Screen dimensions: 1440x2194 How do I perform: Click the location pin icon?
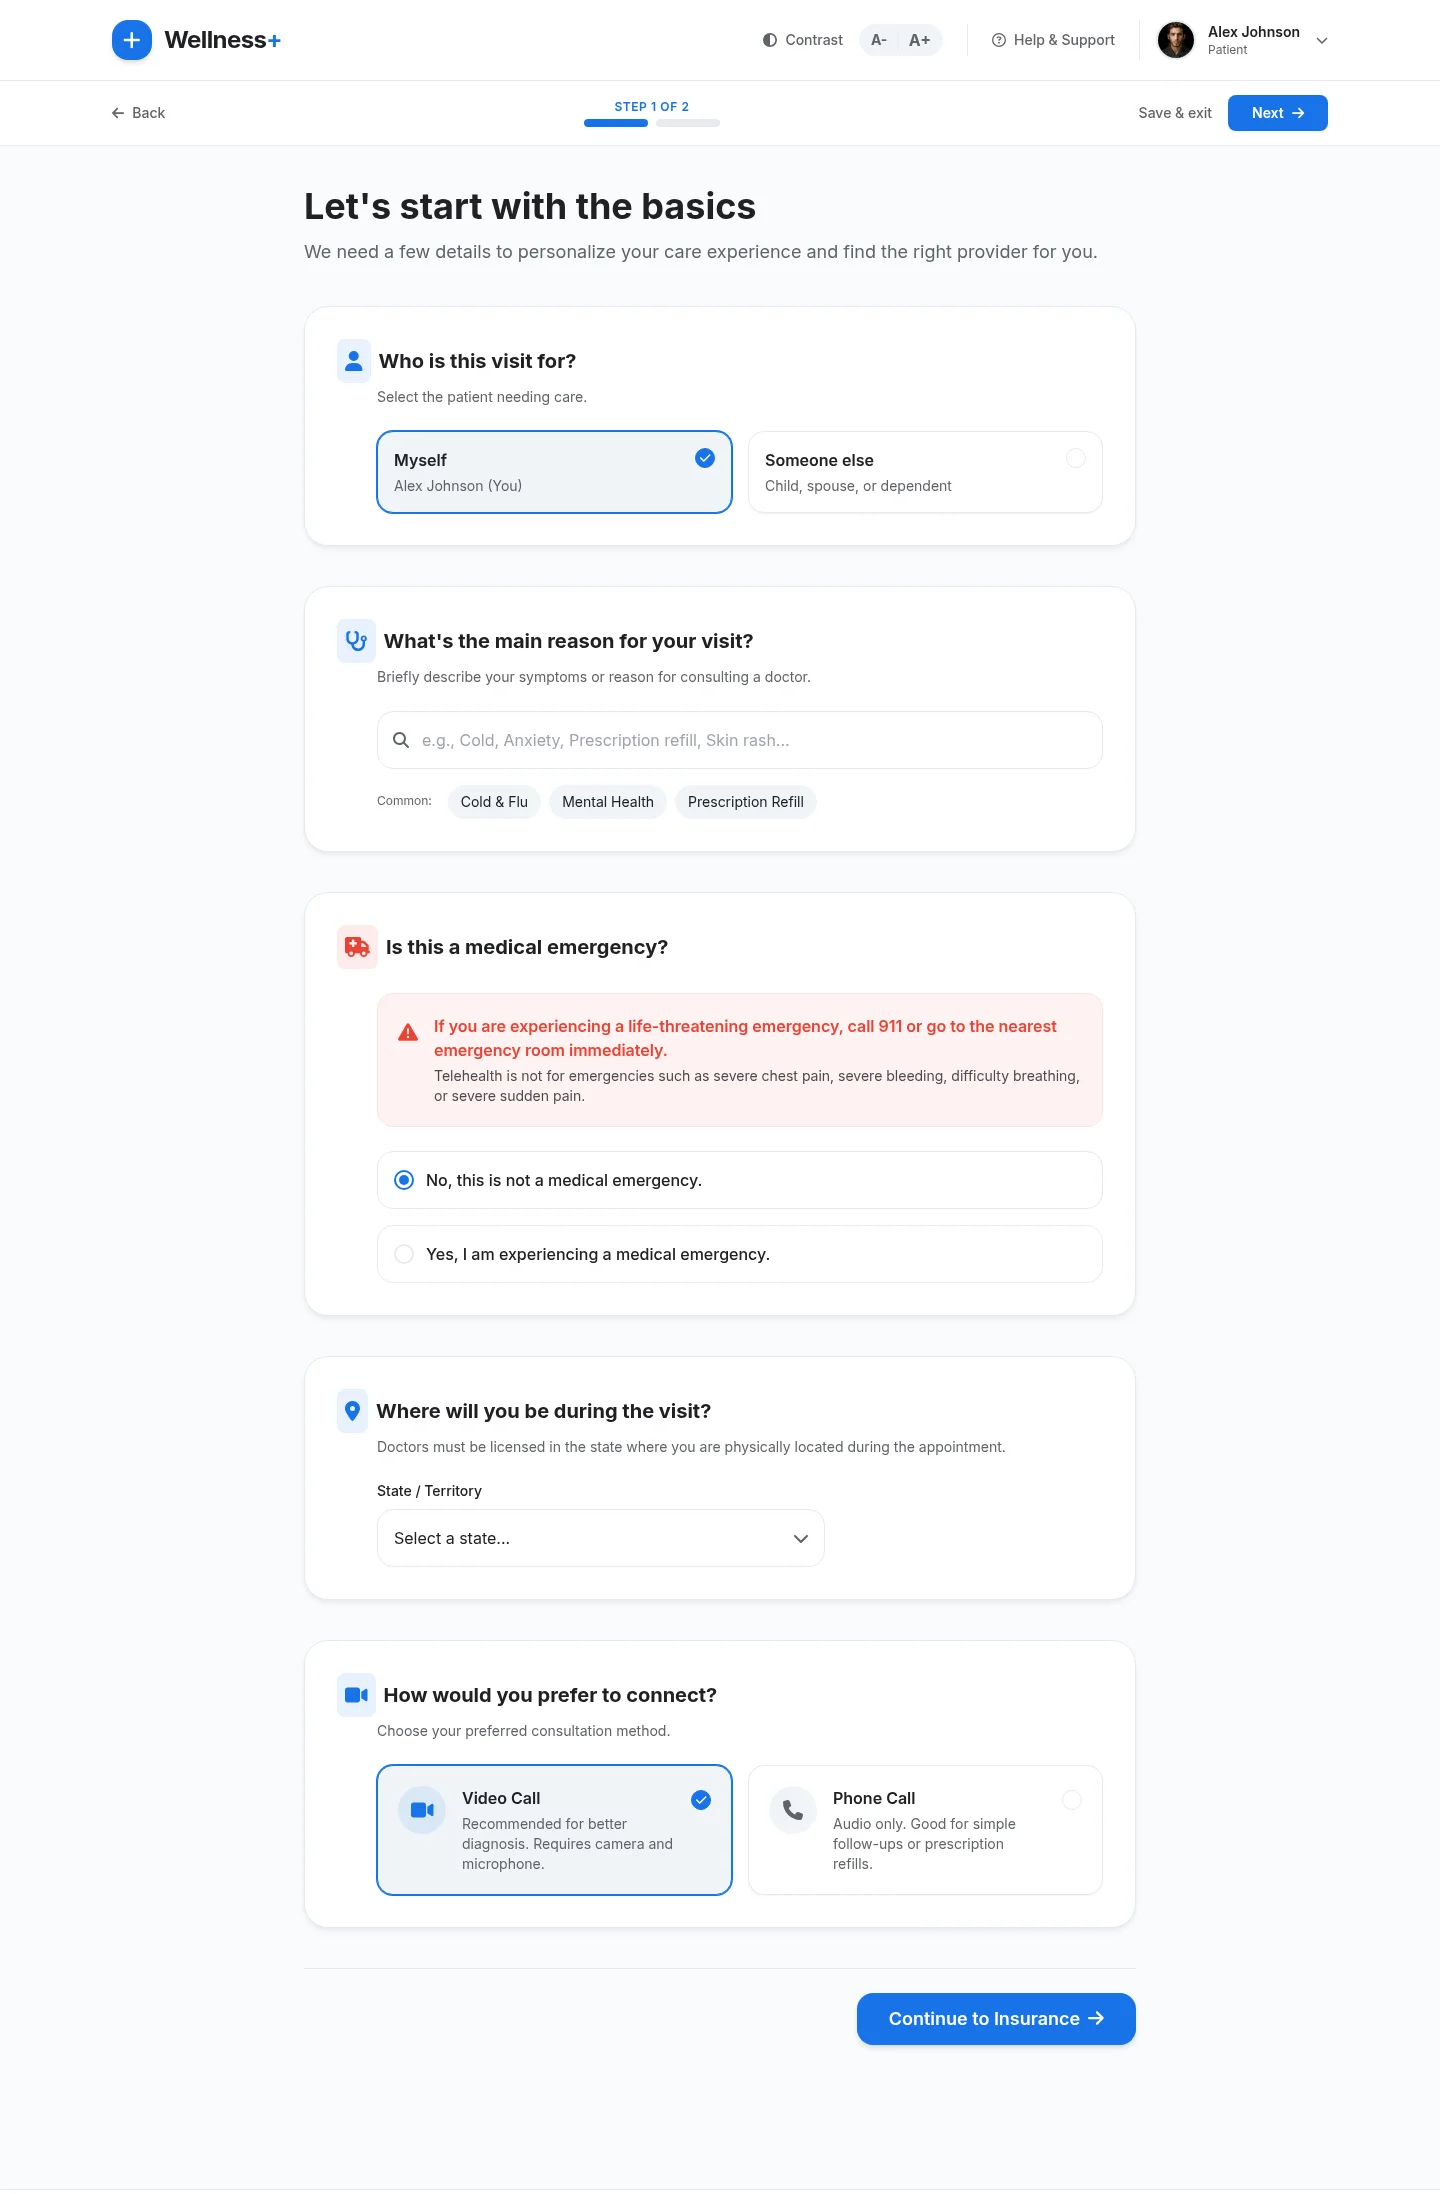coord(352,1411)
